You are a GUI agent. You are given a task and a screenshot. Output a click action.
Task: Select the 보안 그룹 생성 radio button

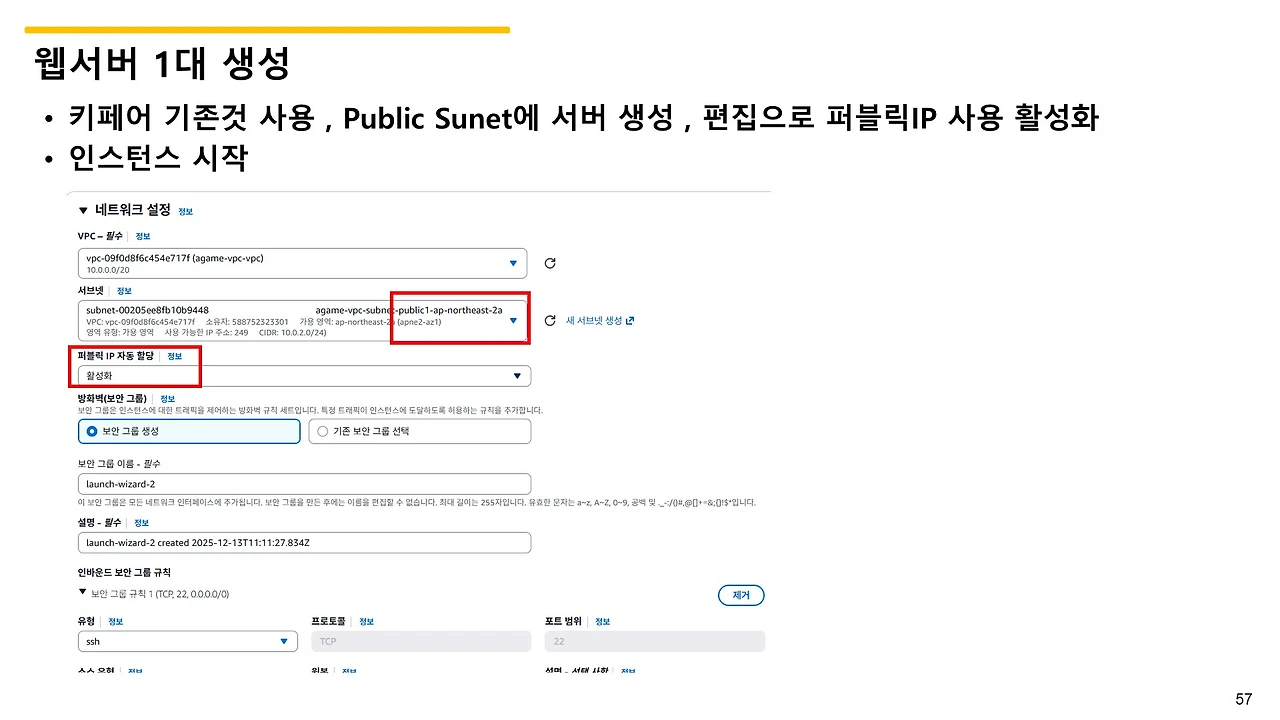(x=89, y=431)
